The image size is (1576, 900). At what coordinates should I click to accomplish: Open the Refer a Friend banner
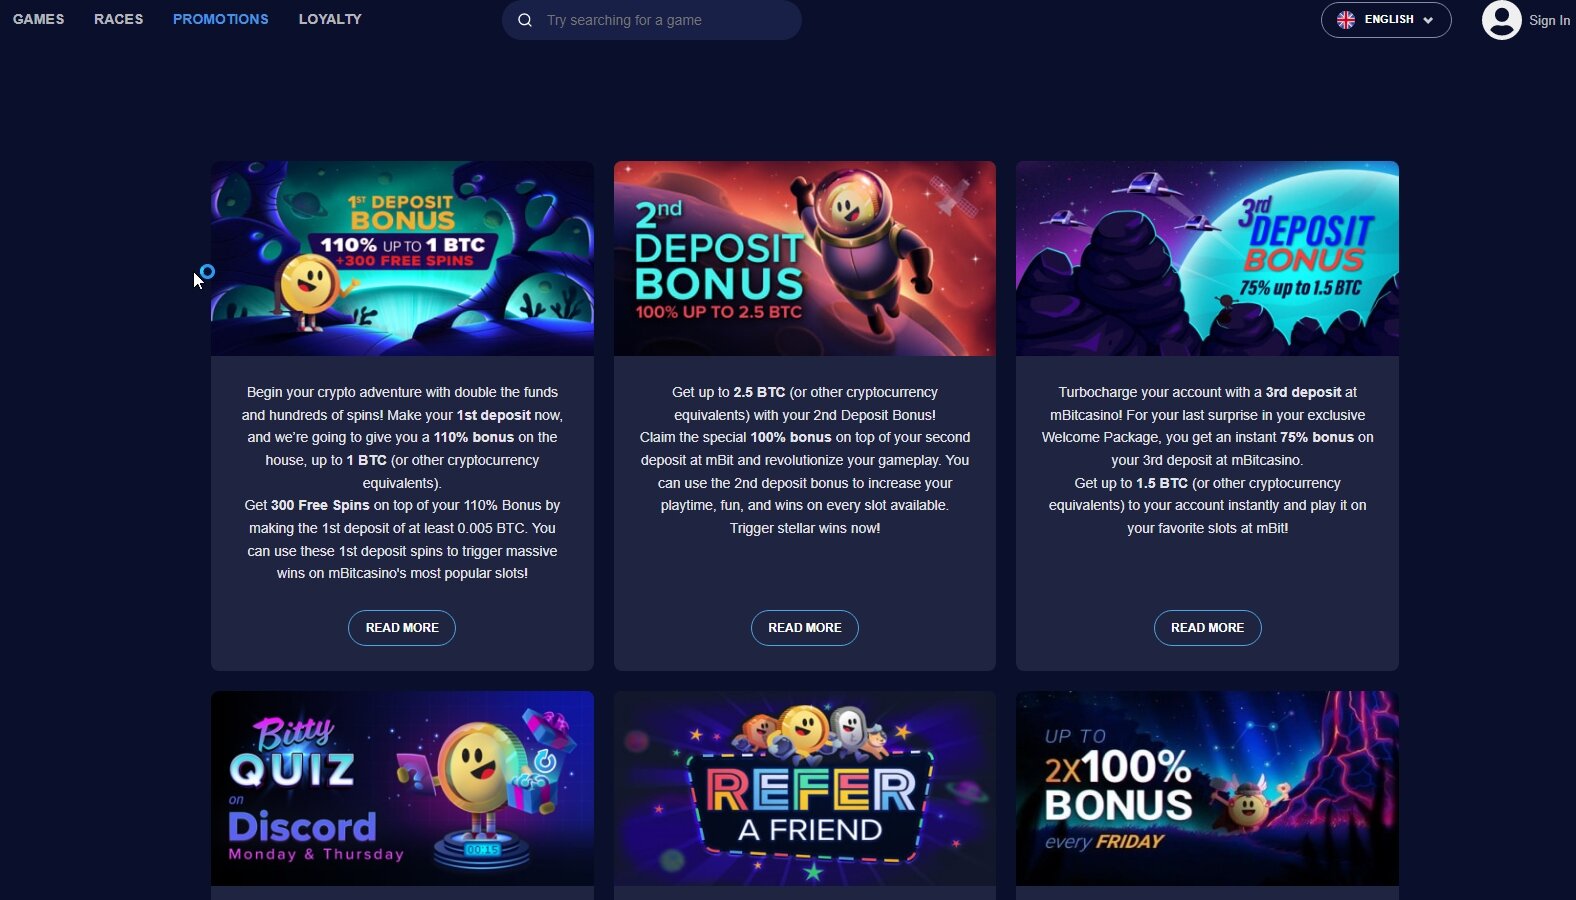coord(805,788)
